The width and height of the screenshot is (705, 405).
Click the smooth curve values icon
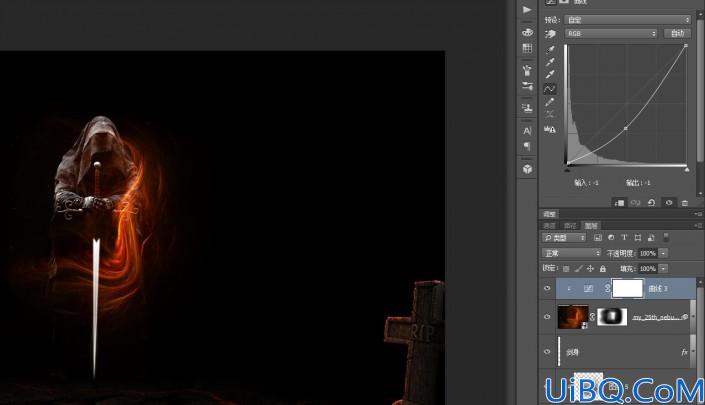549,115
